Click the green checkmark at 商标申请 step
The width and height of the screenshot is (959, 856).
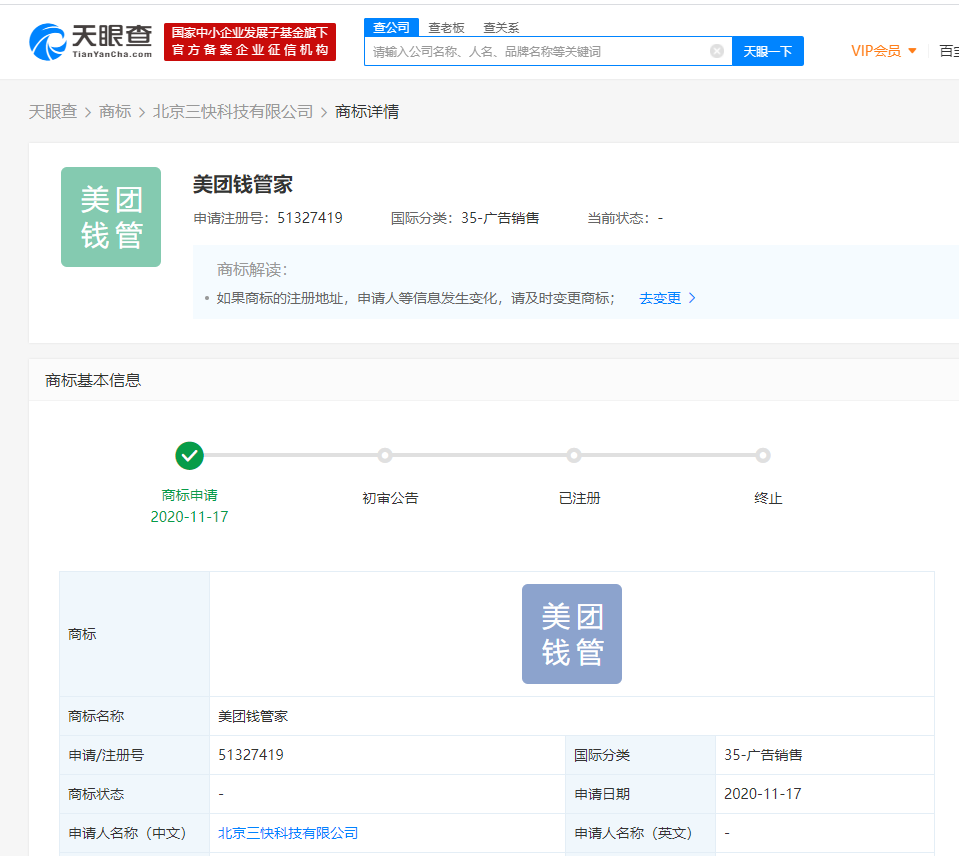[189, 456]
